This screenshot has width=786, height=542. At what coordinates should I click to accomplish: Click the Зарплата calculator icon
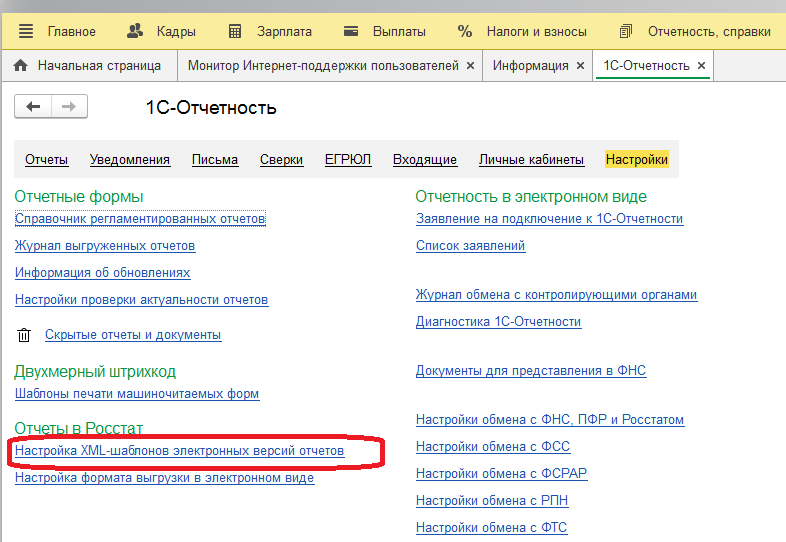(x=235, y=31)
